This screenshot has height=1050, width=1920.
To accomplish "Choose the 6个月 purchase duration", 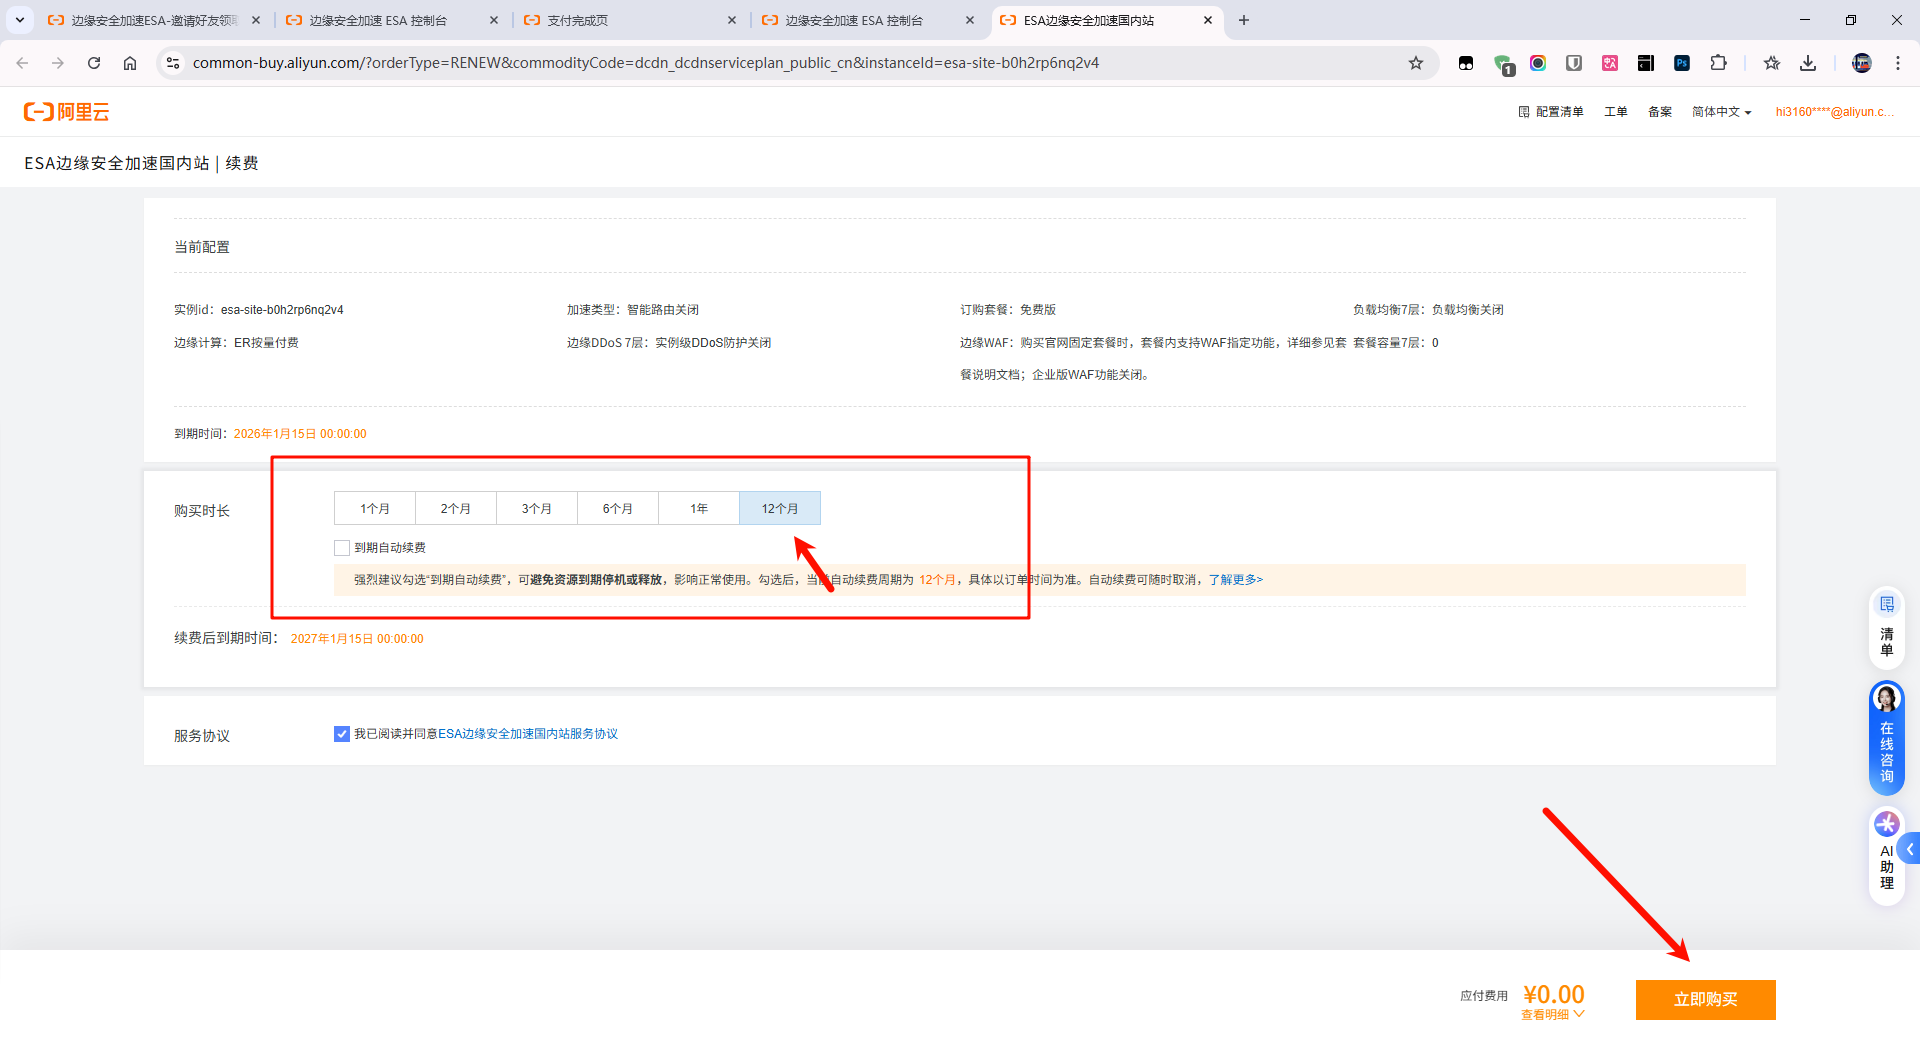I will coord(617,509).
